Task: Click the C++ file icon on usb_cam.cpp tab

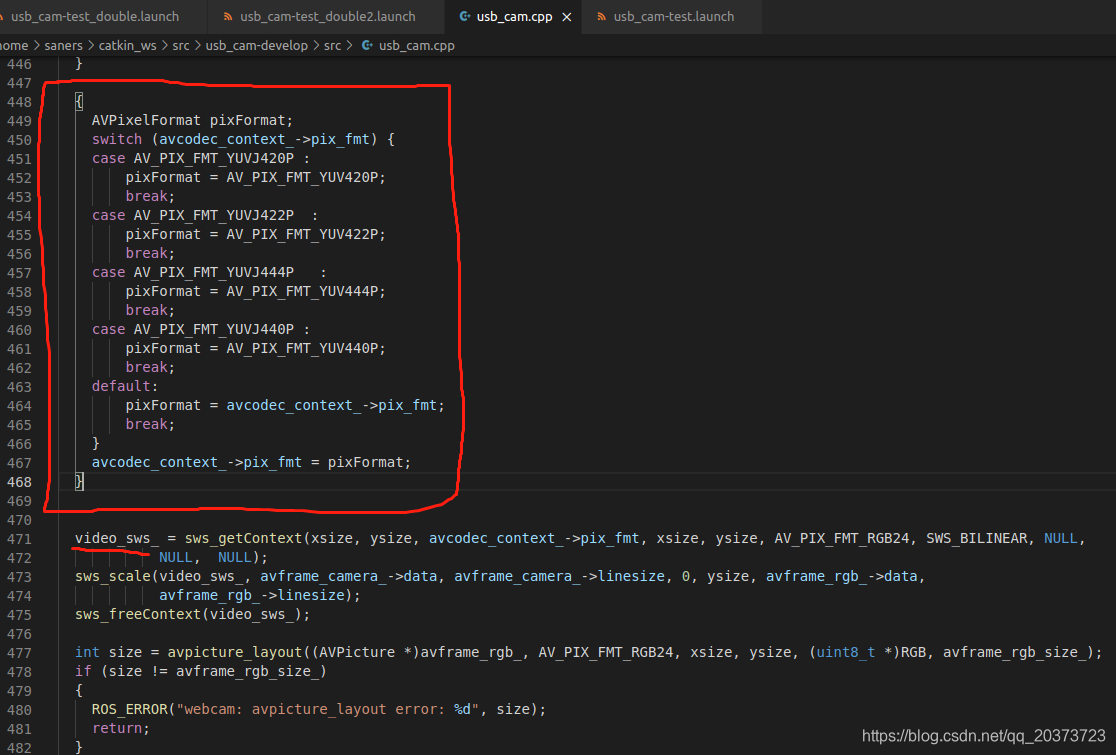Action: (x=465, y=16)
